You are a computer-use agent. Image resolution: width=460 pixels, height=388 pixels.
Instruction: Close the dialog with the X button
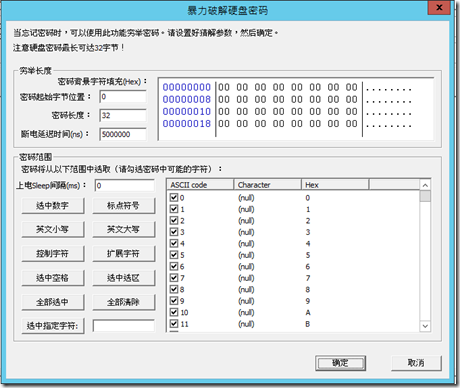click(439, 7)
